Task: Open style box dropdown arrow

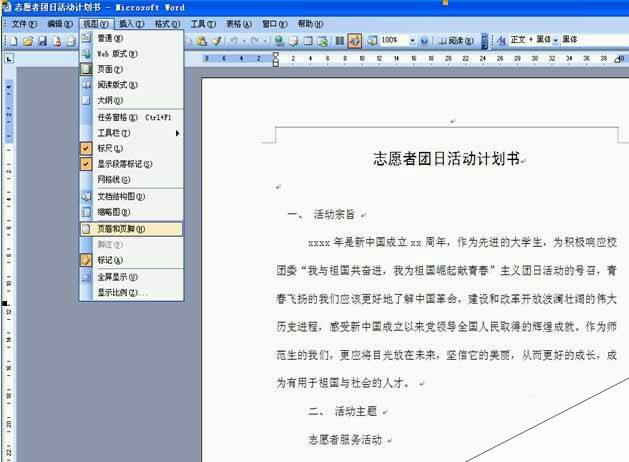Action: [x=556, y=40]
